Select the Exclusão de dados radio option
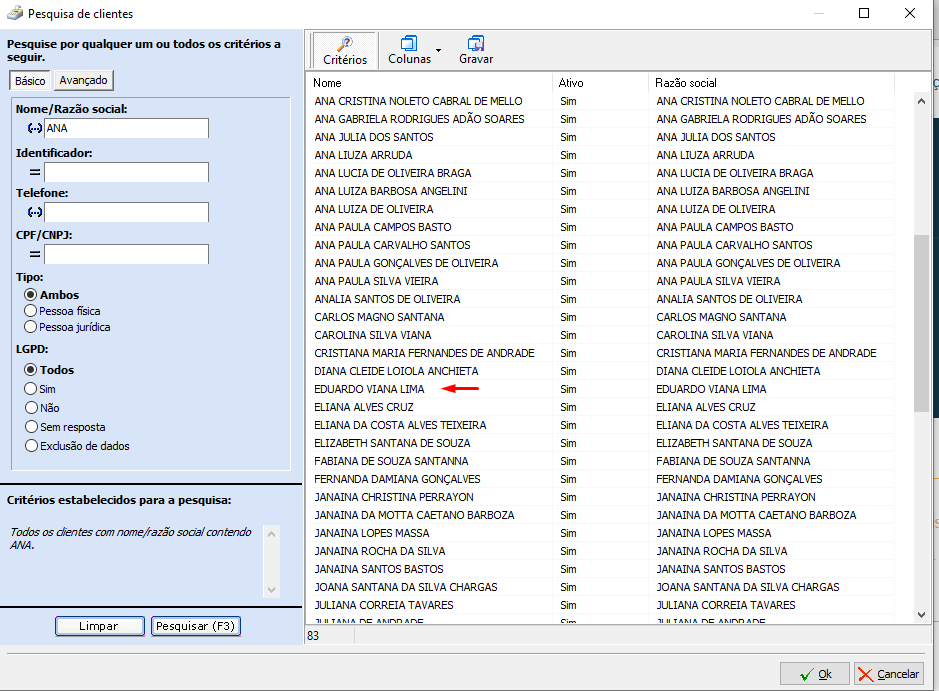 point(31,446)
